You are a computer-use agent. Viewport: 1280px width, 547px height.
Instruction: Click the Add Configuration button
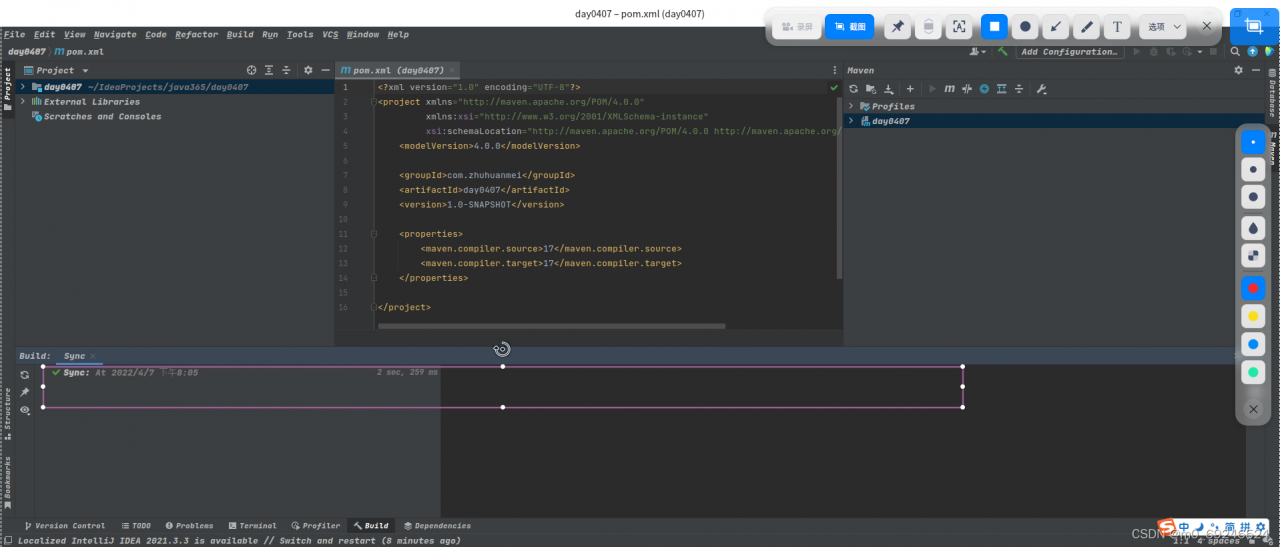click(x=1069, y=52)
